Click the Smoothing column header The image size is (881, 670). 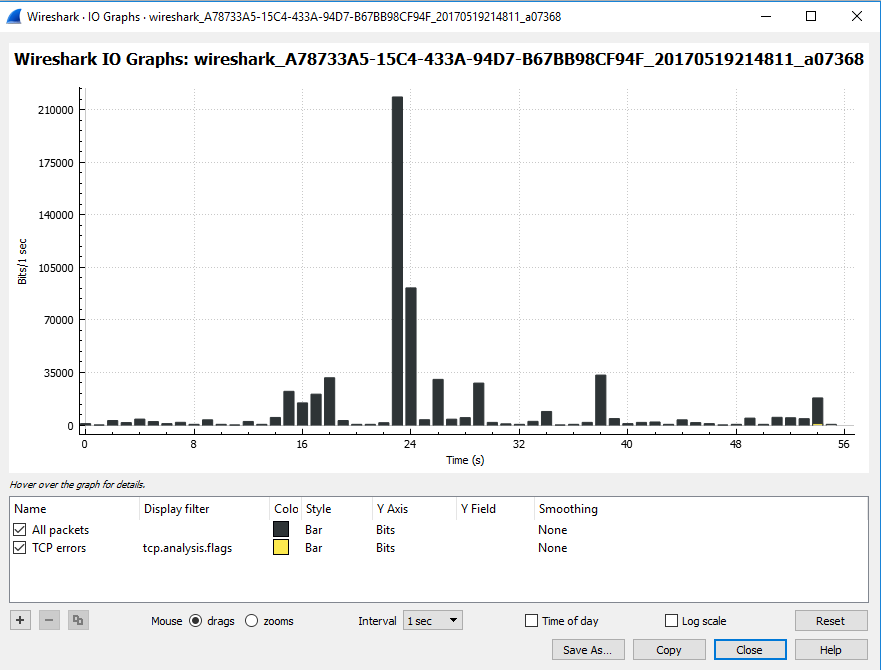(568, 509)
